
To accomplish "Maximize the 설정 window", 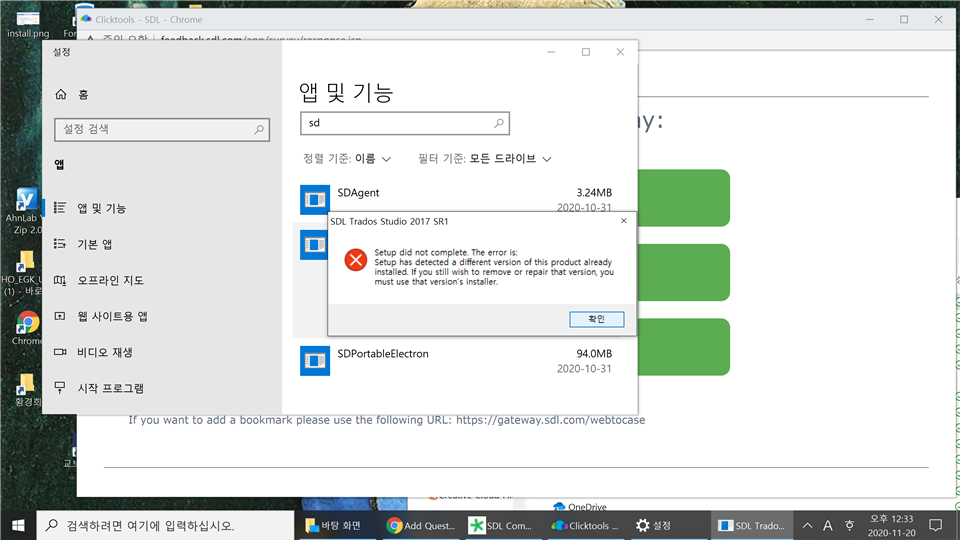I will [586, 52].
